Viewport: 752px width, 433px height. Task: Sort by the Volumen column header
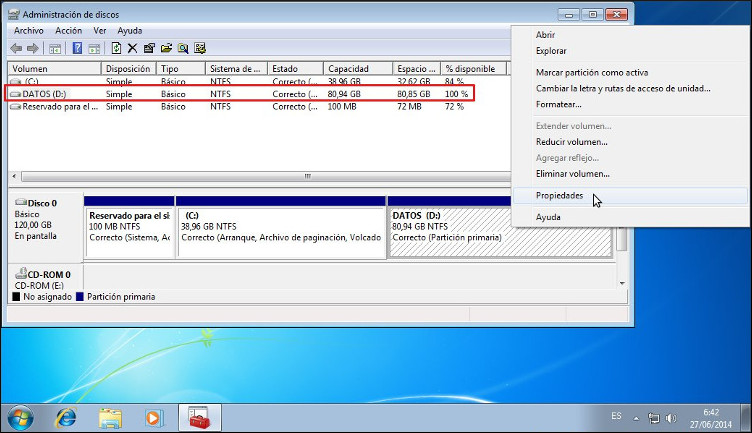tap(55, 69)
